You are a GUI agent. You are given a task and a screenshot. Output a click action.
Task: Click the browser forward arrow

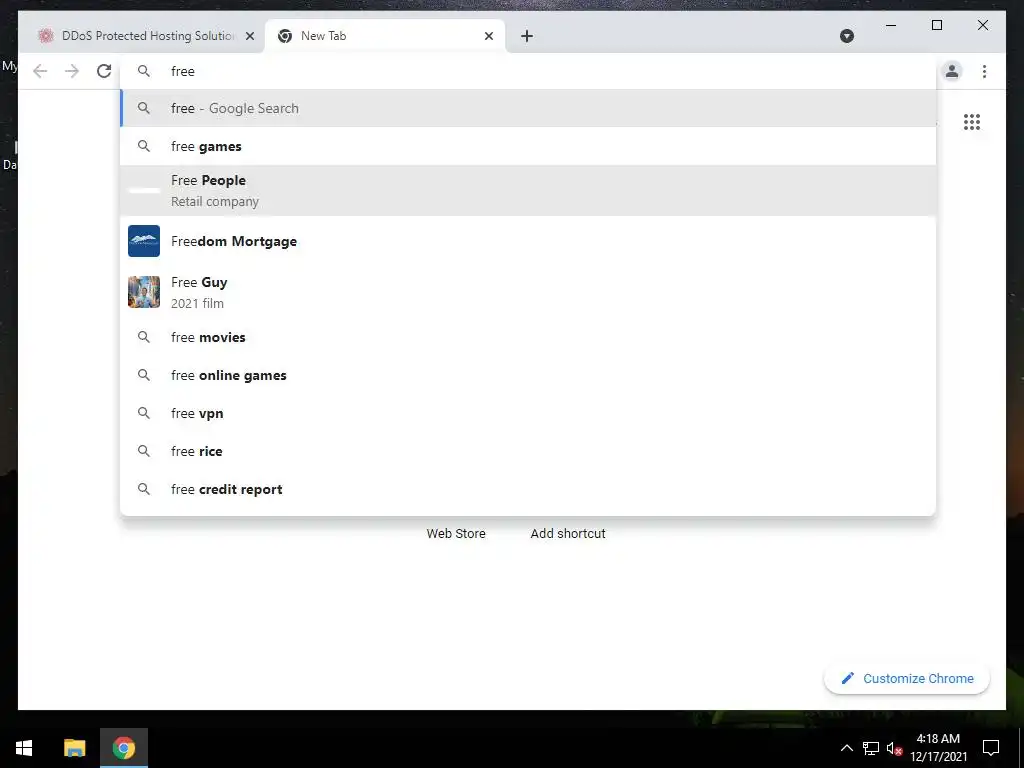pyautogui.click(x=72, y=71)
